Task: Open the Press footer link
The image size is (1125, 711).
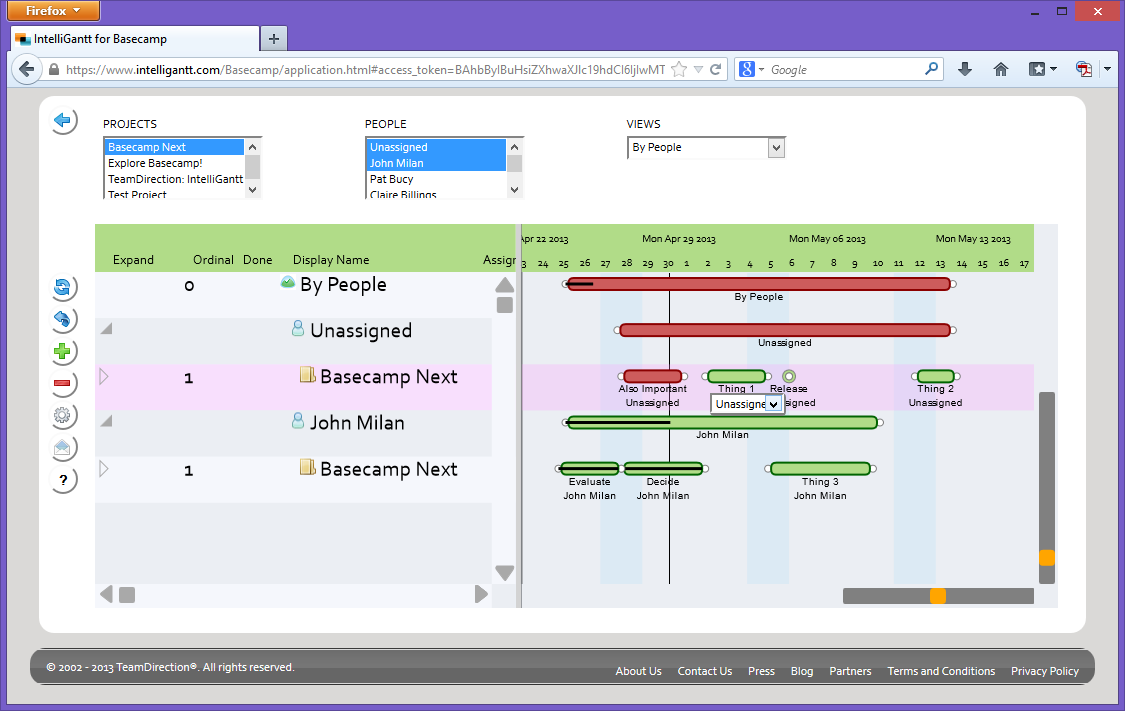Action: click(761, 671)
